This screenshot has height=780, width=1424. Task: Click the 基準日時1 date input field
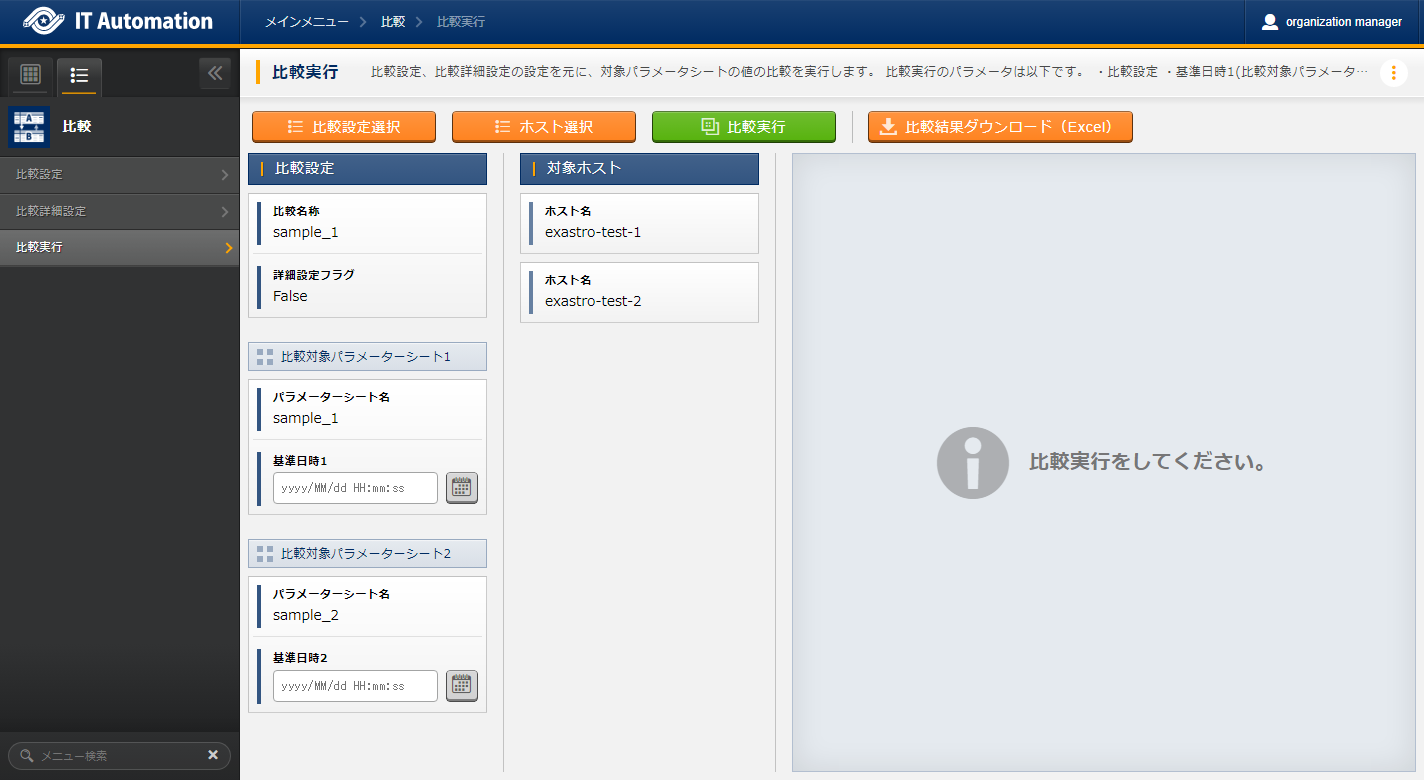[355, 488]
